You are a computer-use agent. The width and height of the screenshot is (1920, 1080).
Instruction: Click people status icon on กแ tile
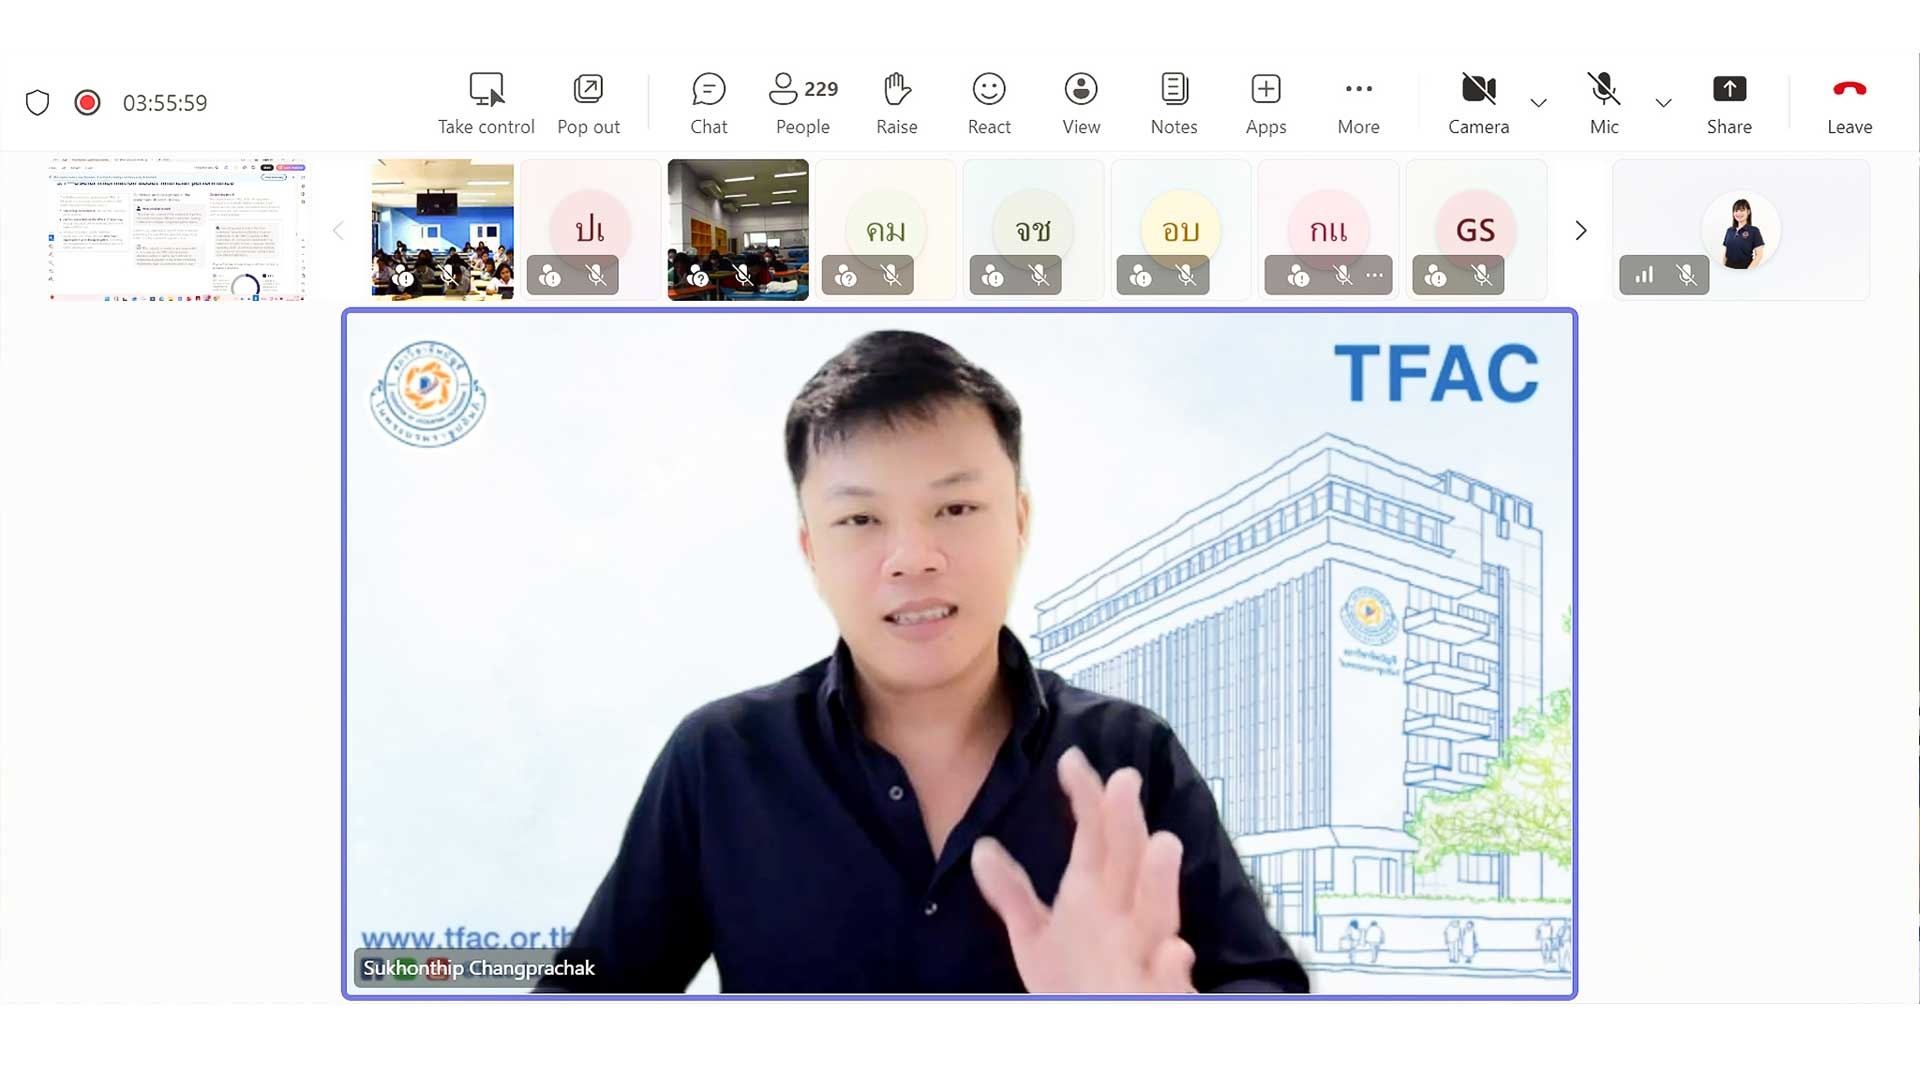tap(1298, 276)
